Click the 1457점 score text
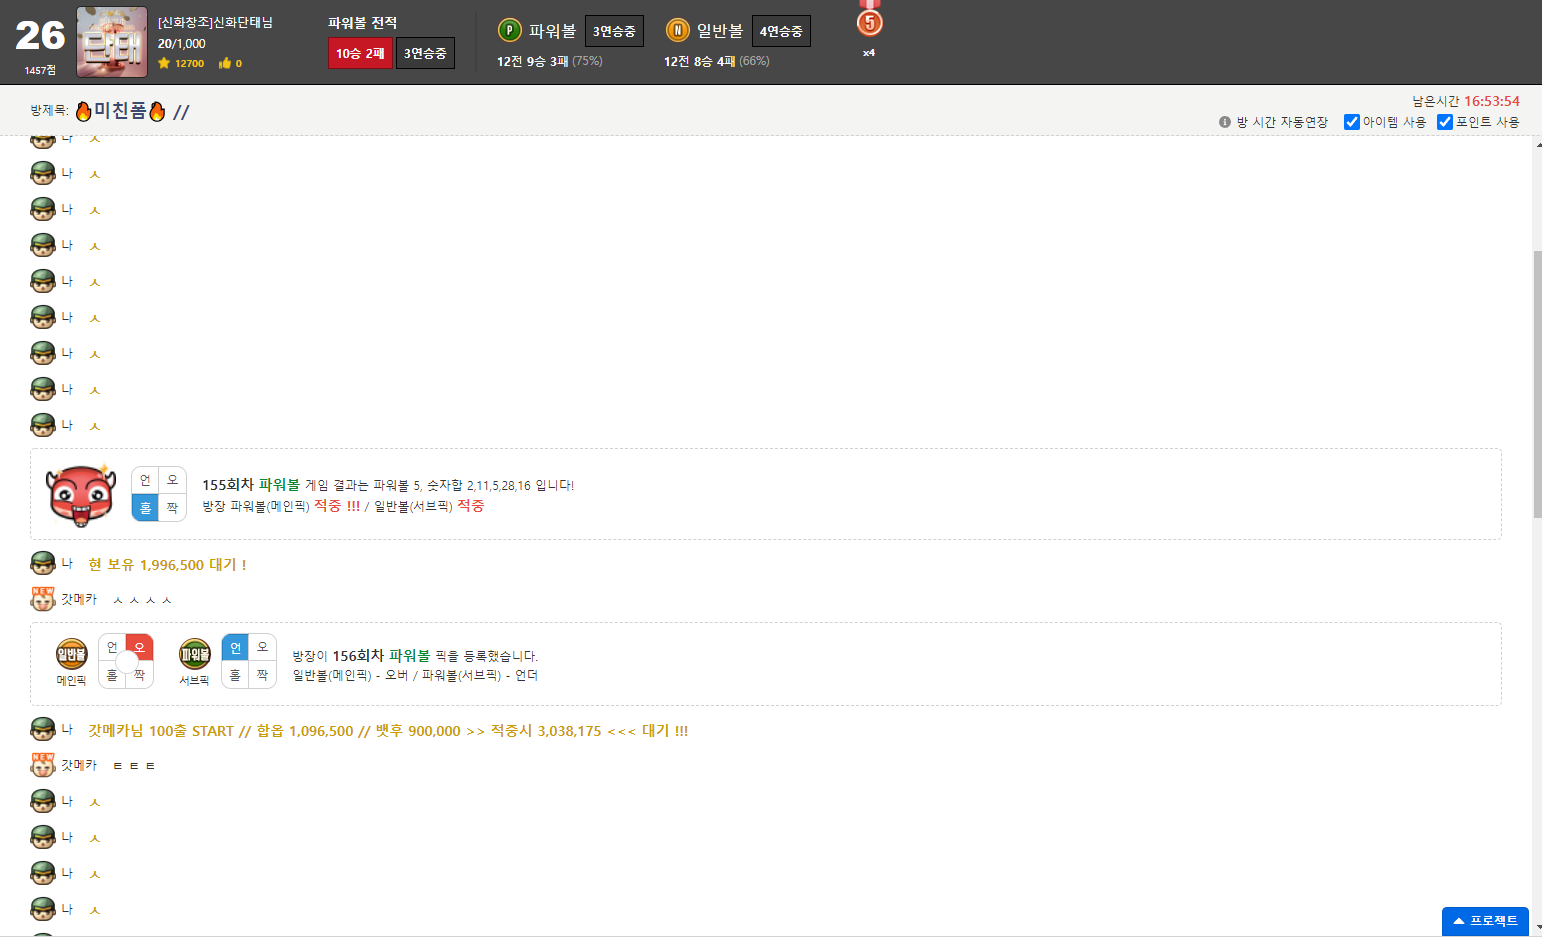Image resolution: width=1542 pixels, height=938 pixels. [x=40, y=70]
